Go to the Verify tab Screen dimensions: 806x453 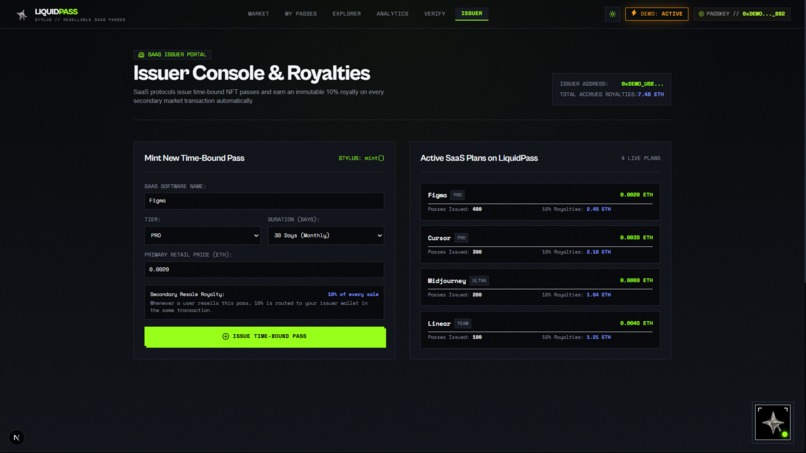click(x=434, y=14)
